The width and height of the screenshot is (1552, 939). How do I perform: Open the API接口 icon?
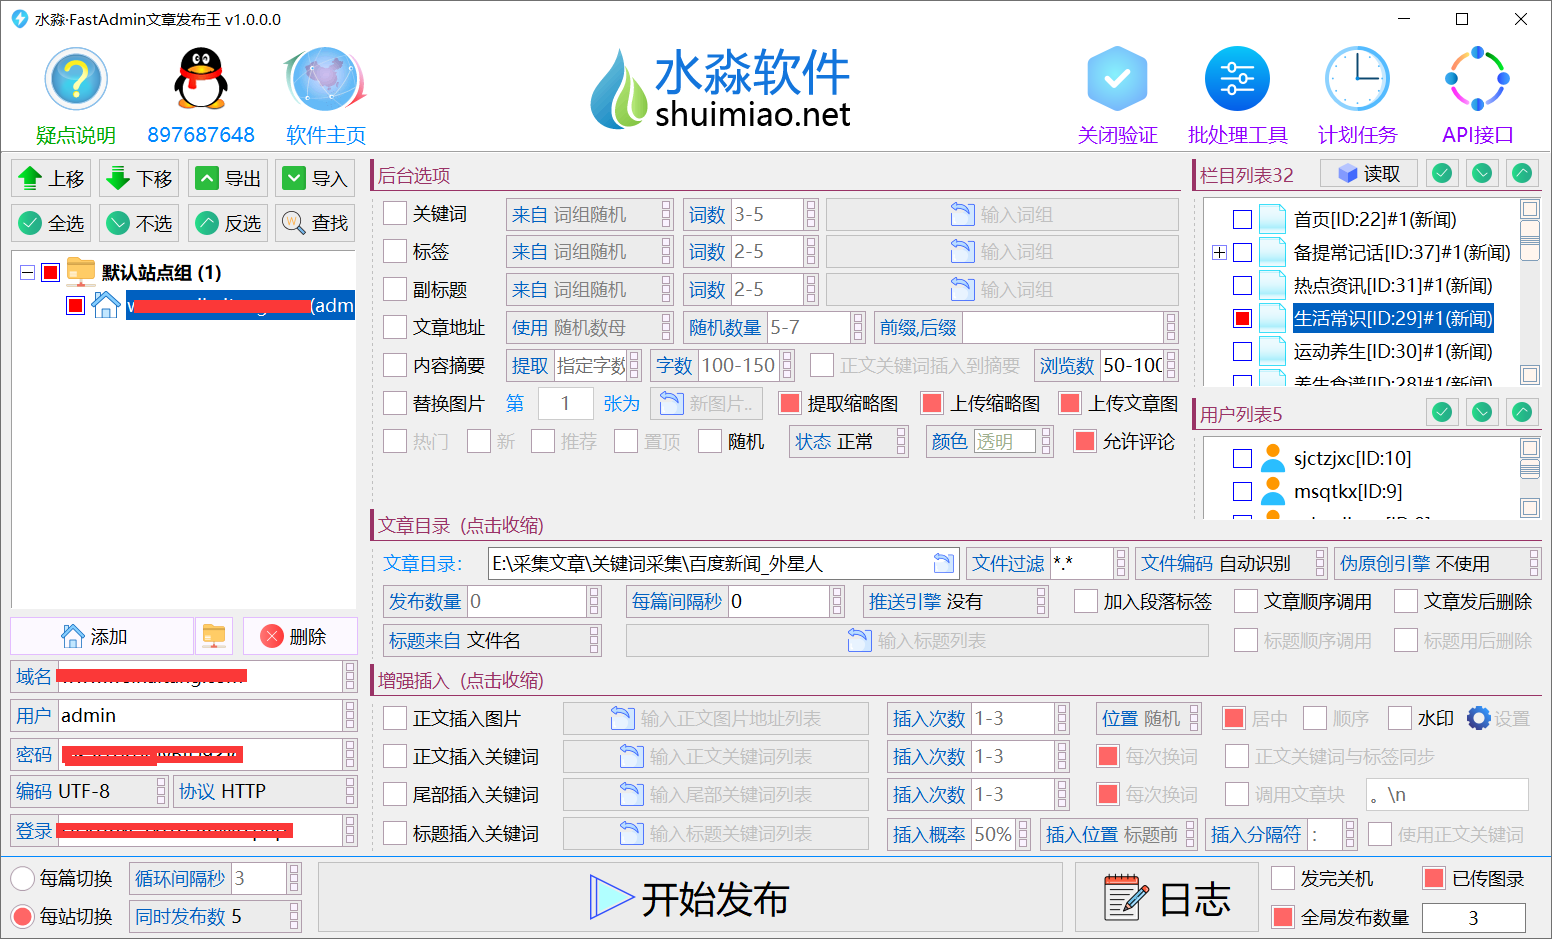click(x=1477, y=79)
